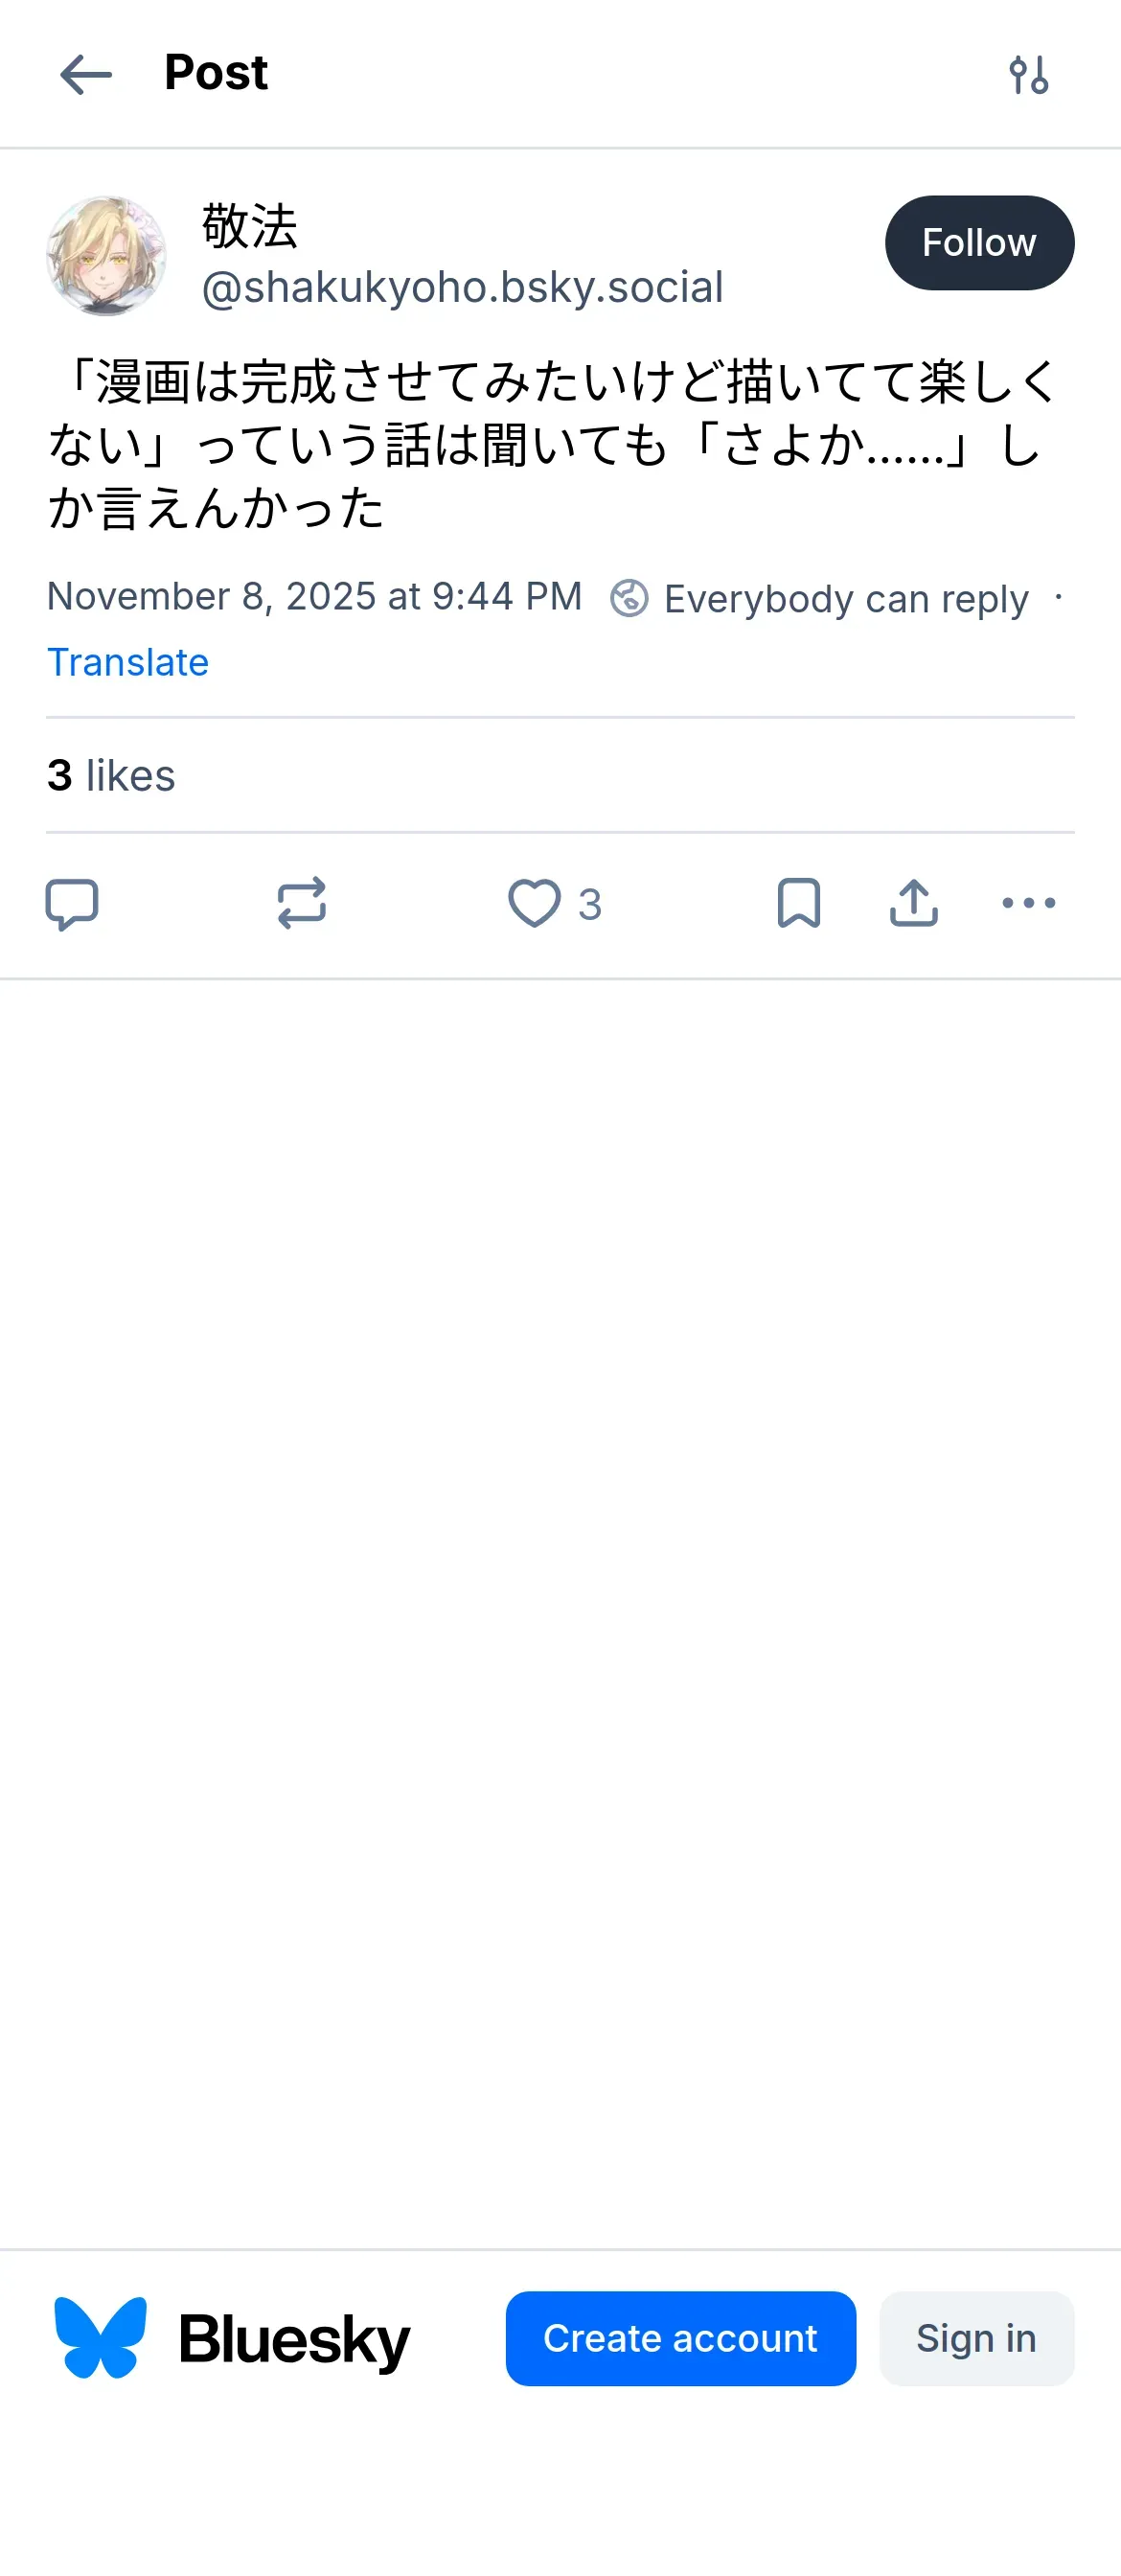
Task: Open the user's profile avatar
Action: coord(106,256)
